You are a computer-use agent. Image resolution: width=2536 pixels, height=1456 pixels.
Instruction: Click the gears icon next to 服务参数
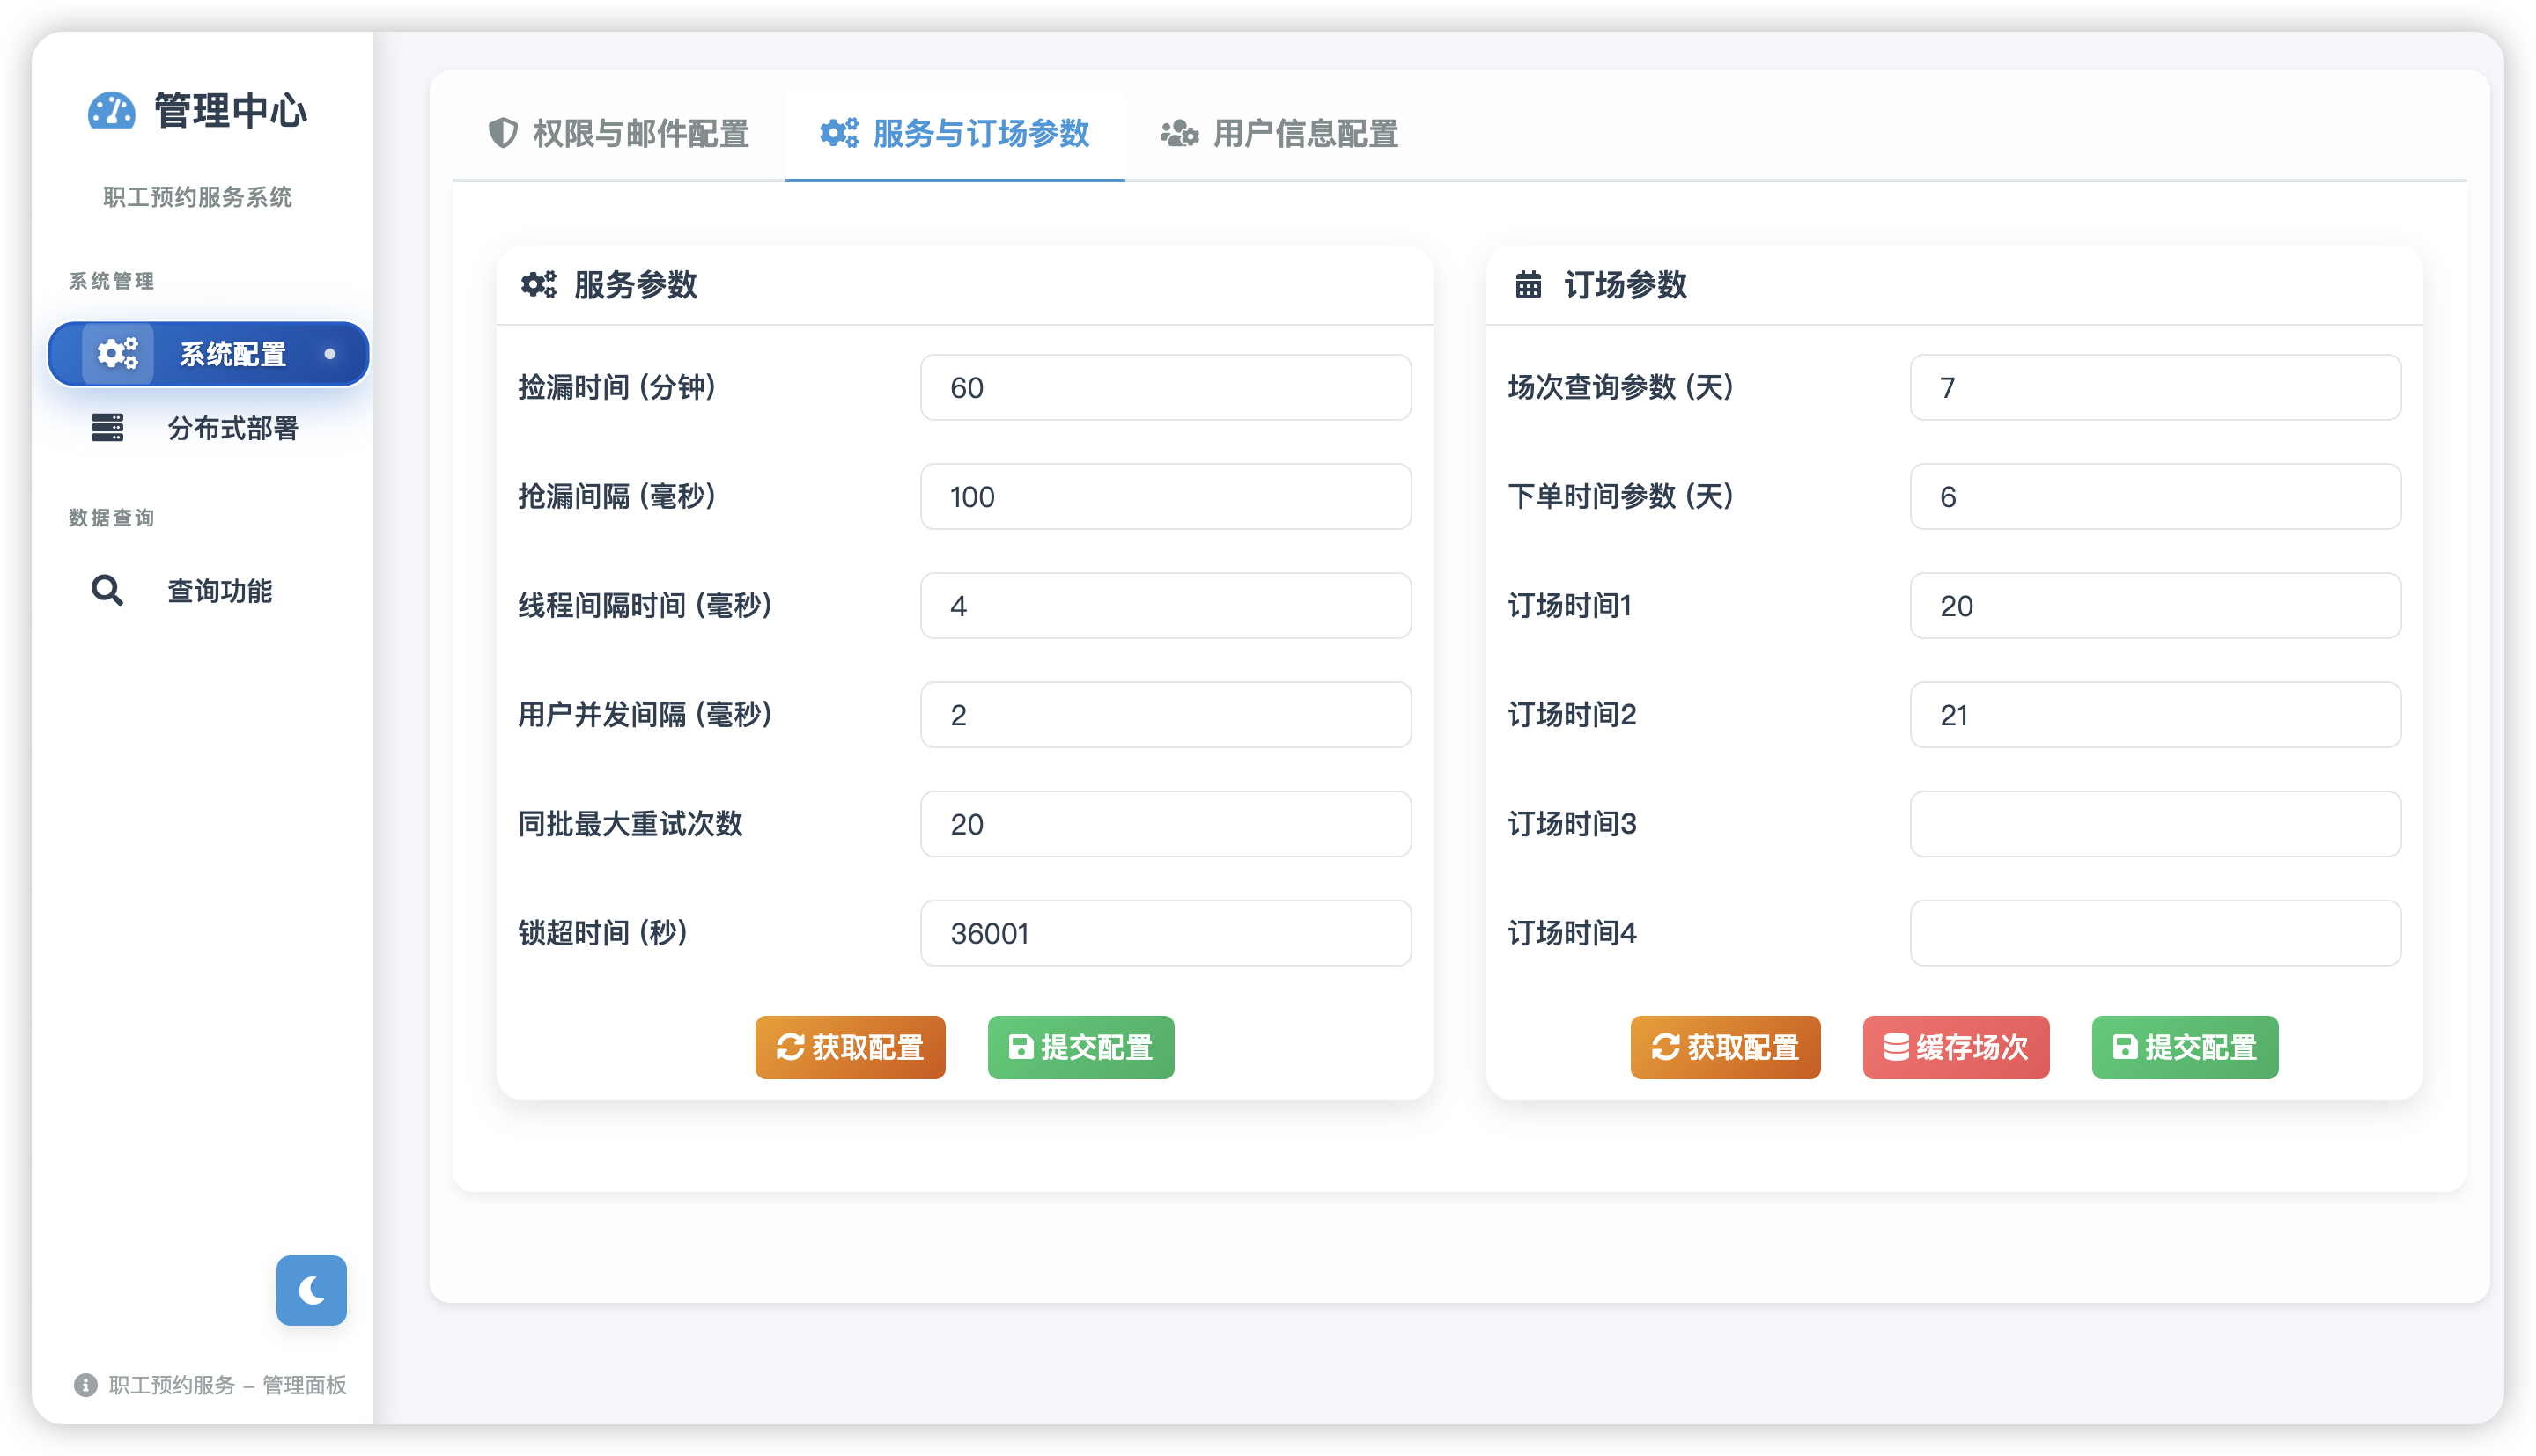[x=538, y=285]
